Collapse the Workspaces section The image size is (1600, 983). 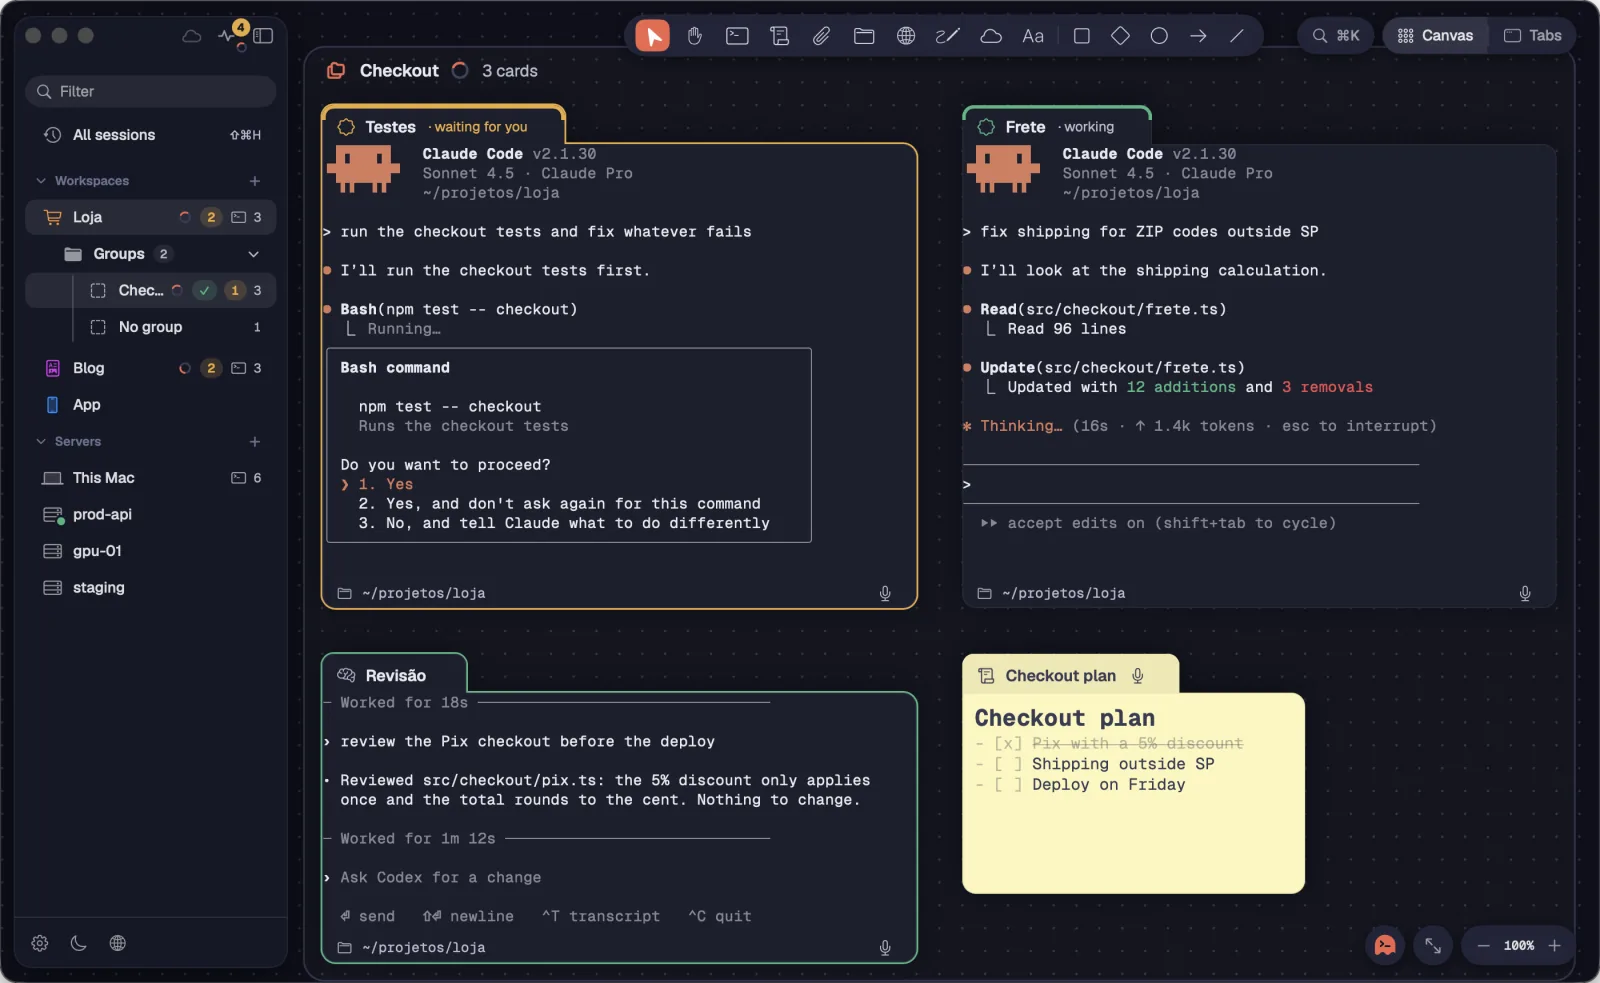pos(41,181)
